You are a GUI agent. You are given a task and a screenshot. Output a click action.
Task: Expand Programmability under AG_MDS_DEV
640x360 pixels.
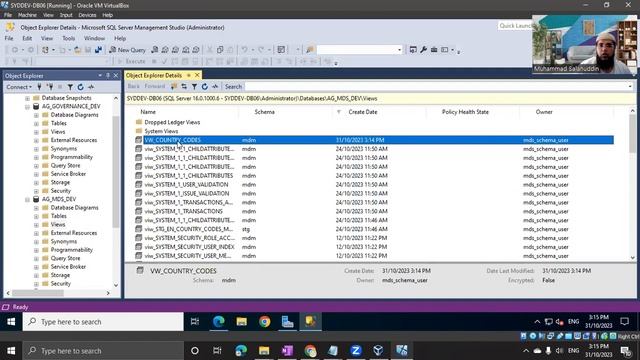click(x=36, y=250)
